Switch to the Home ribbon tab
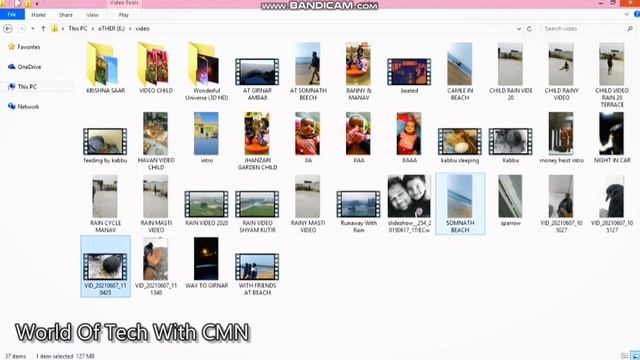This screenshot has width=640, height=360. click(38, 15)
